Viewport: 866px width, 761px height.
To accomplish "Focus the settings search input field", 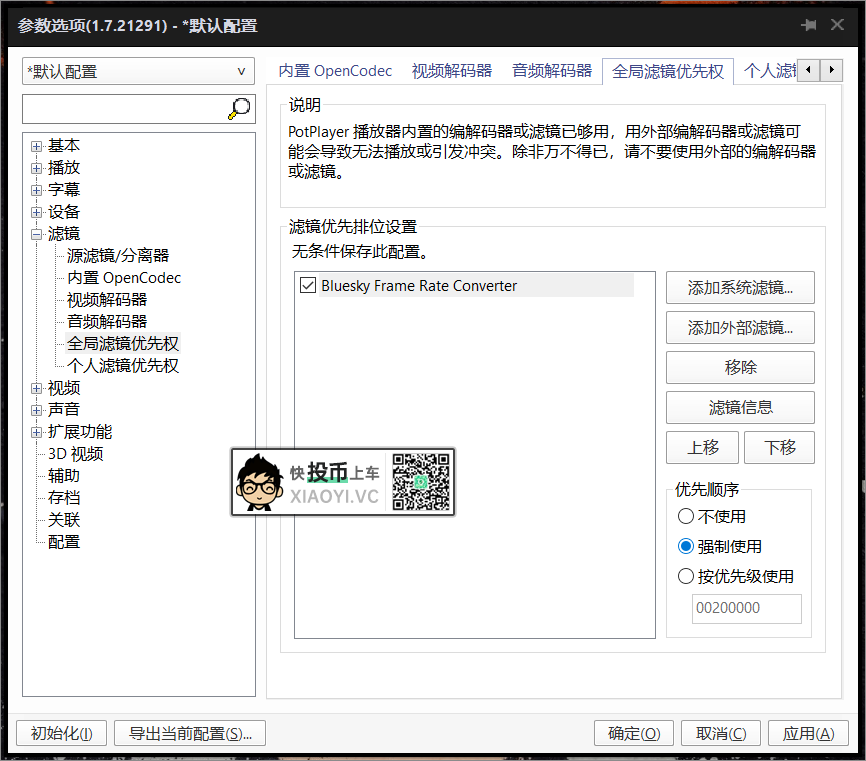I will 124,109.
